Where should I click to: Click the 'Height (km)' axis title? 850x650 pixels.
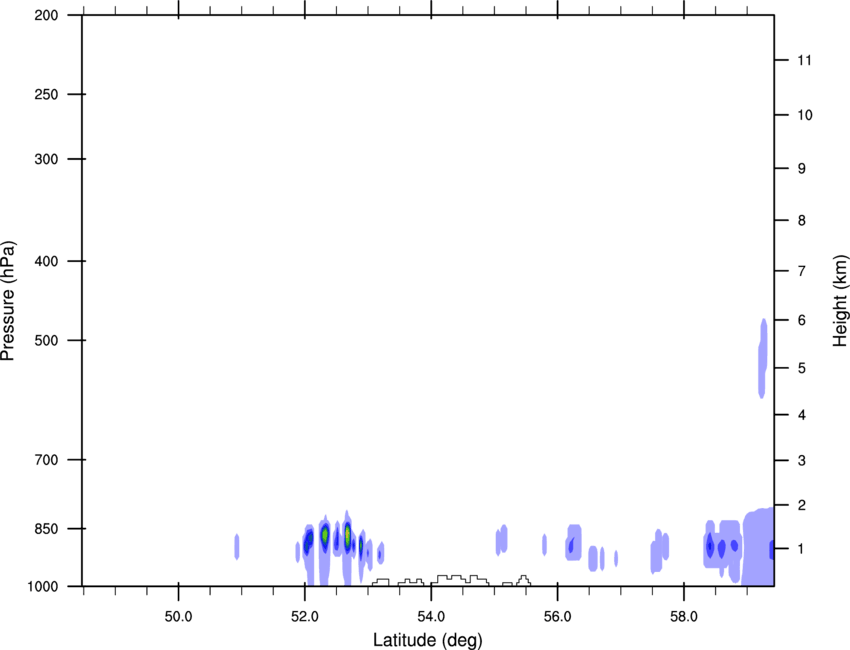(840, 300)
